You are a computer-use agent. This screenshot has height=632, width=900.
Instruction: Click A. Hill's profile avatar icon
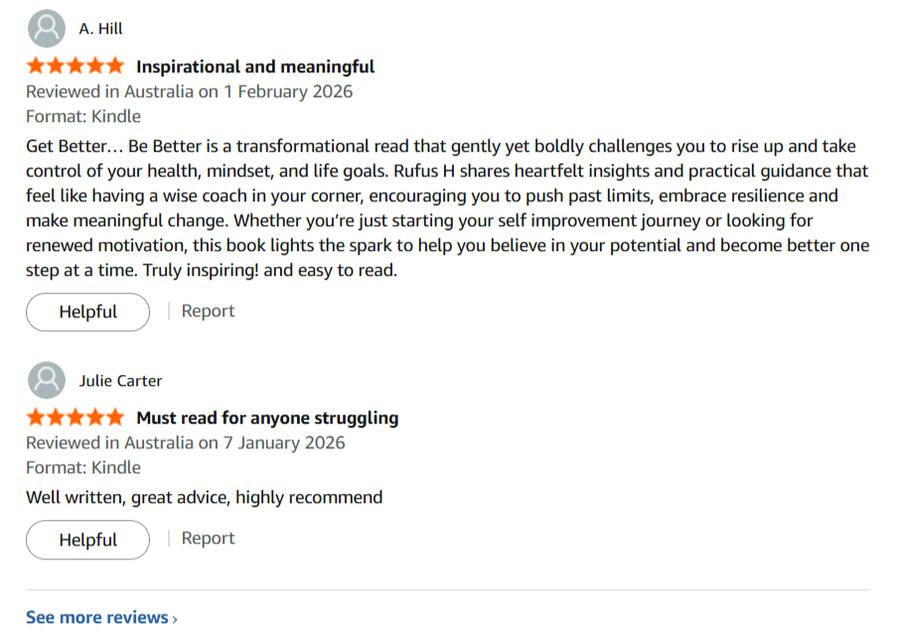pyautogui.click(x=46, y=29)
